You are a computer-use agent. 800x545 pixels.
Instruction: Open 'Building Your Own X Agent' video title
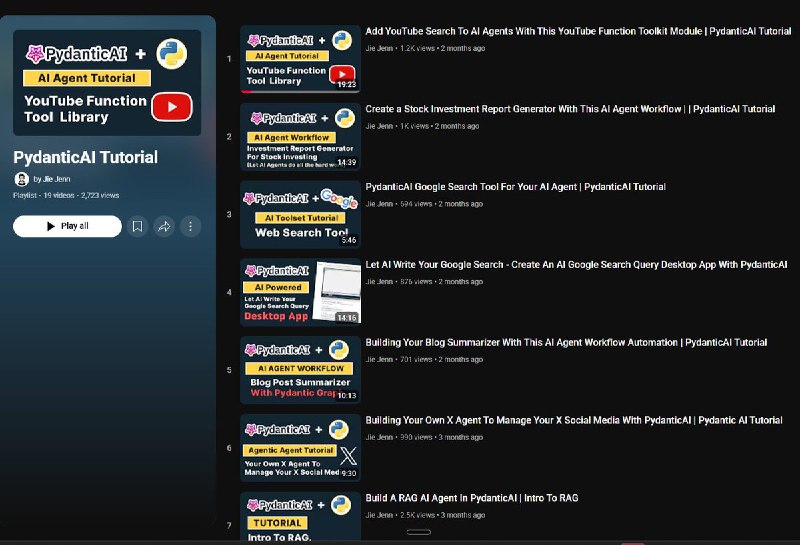click(x=574, y=420)
